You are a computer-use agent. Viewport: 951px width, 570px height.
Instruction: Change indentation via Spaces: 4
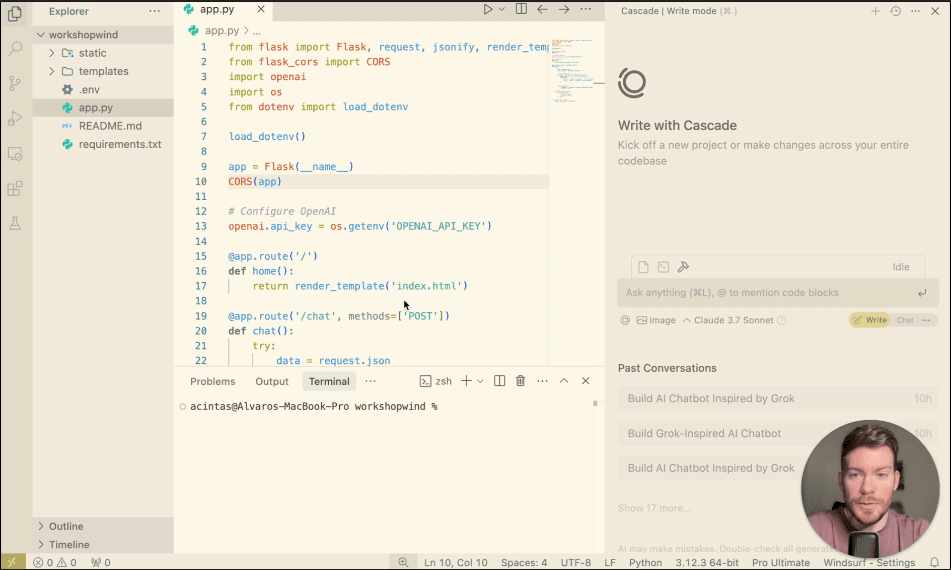524,562
